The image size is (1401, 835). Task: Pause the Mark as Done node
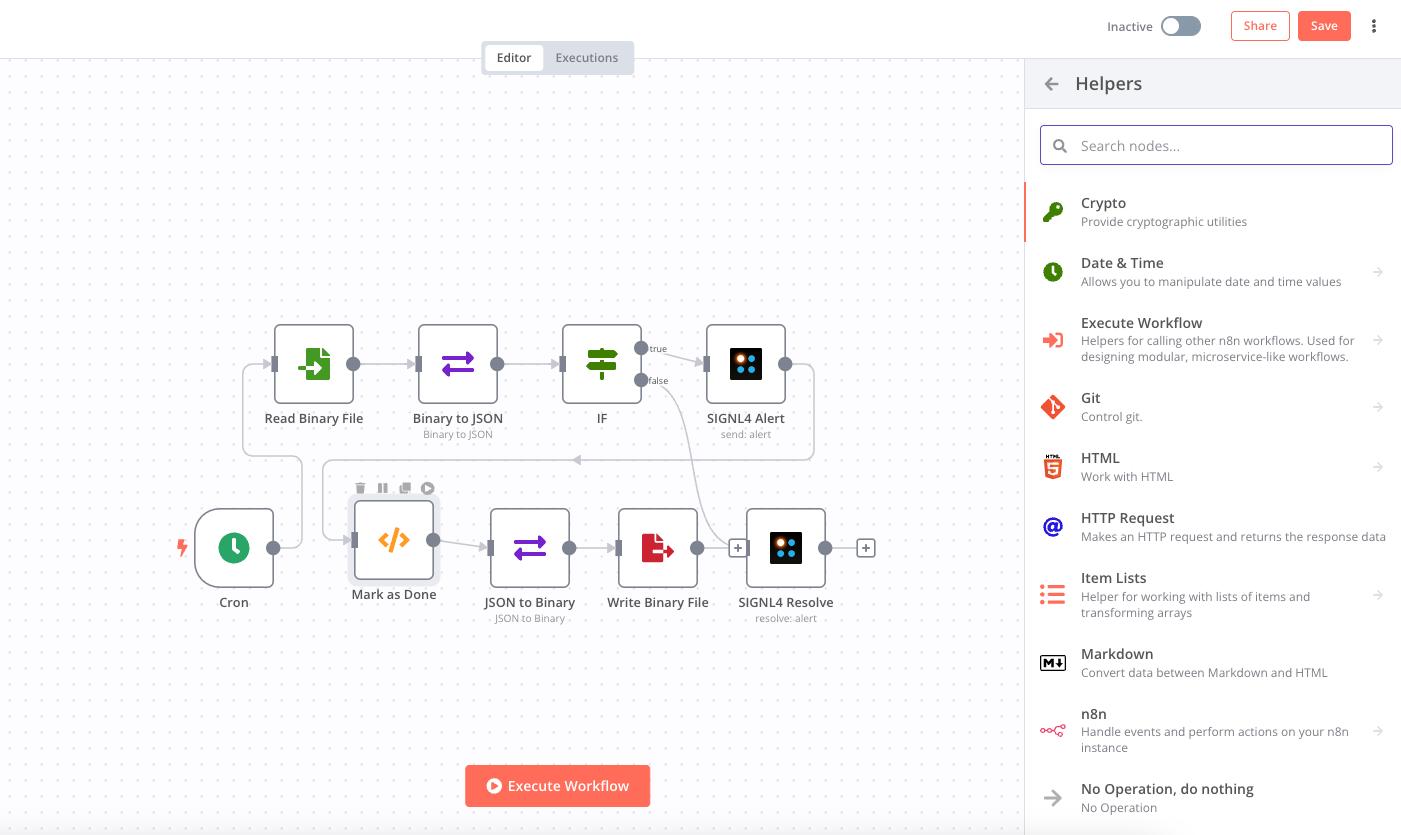pos(383,488)
